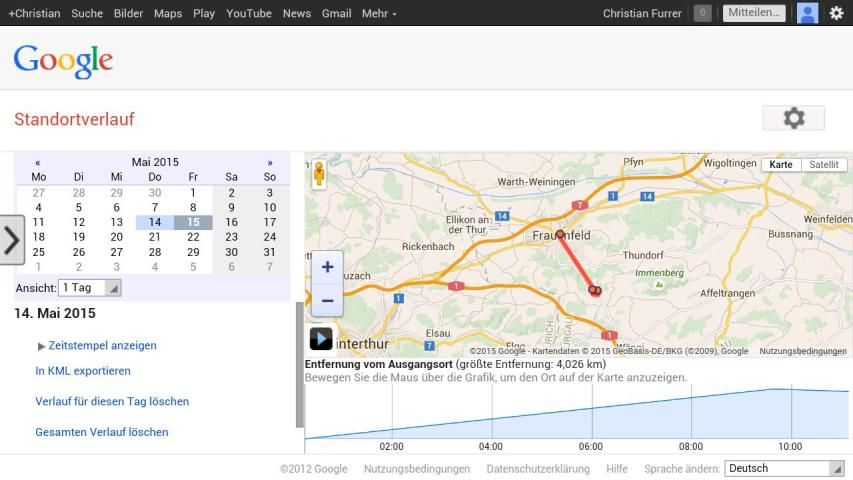The height and width of the screenshot is (480, 853).
Task: Select 15 May in the calendar
Action: (193, 222)
